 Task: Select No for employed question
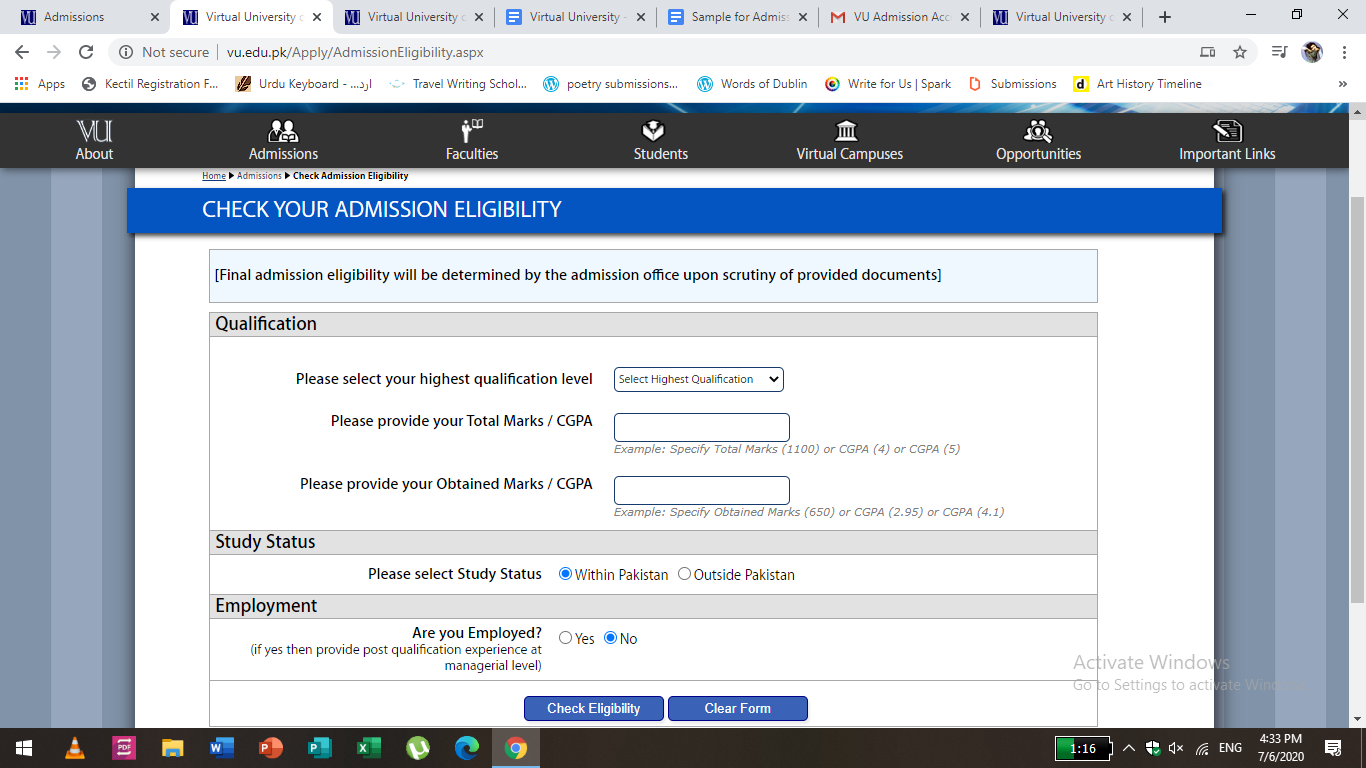611,638
